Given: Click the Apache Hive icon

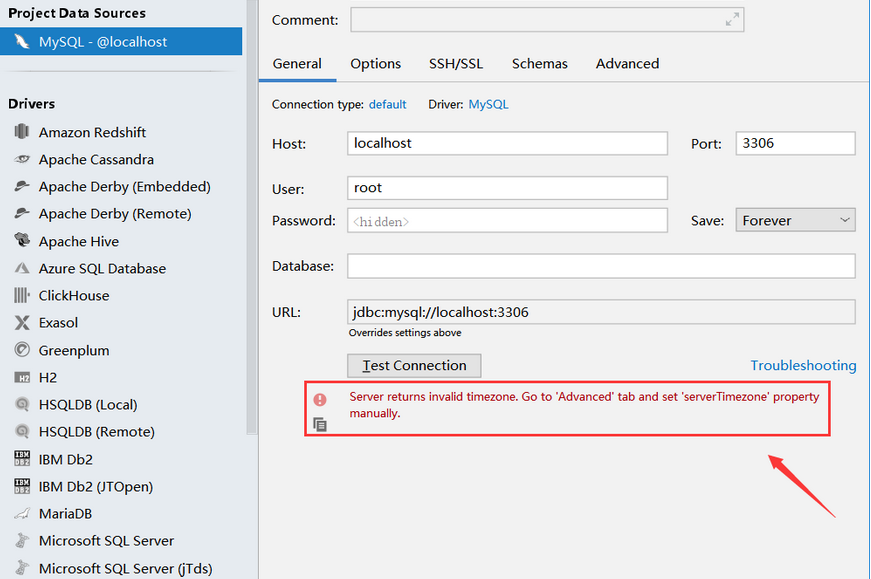Looking at the screenshot, I should (22, 240).
